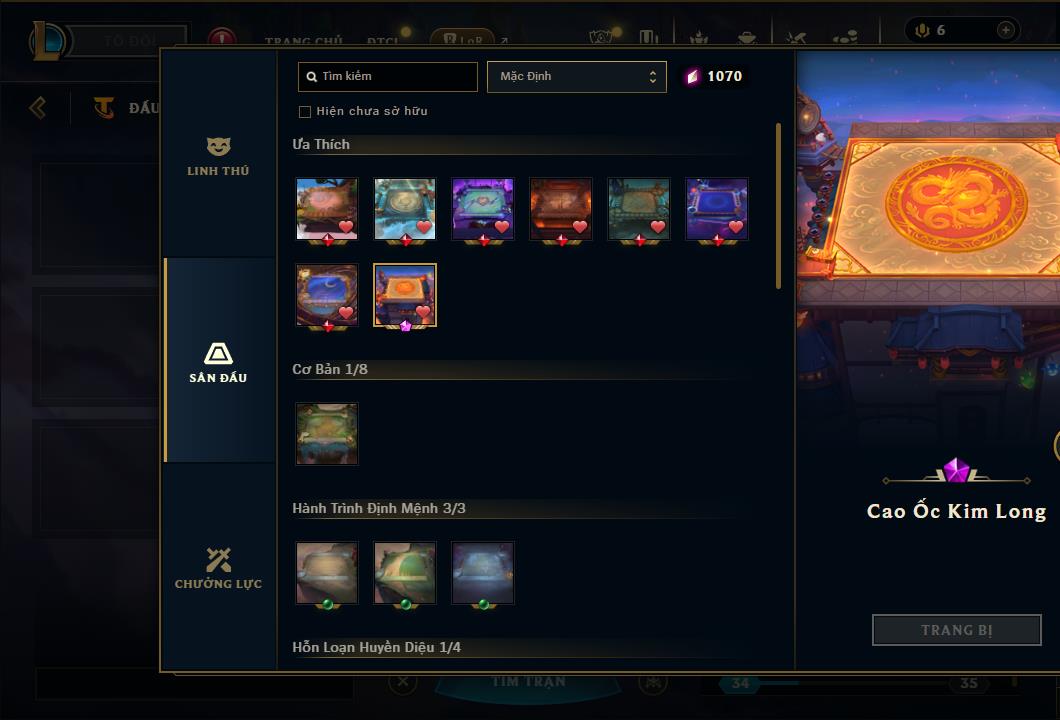Open the Chưởng Lực tab

(x=218, y=568)
